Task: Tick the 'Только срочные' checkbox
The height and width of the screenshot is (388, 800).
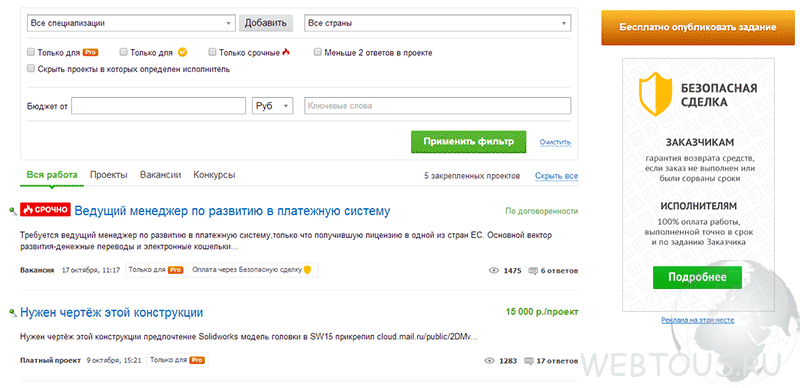Action: point(212,52)
